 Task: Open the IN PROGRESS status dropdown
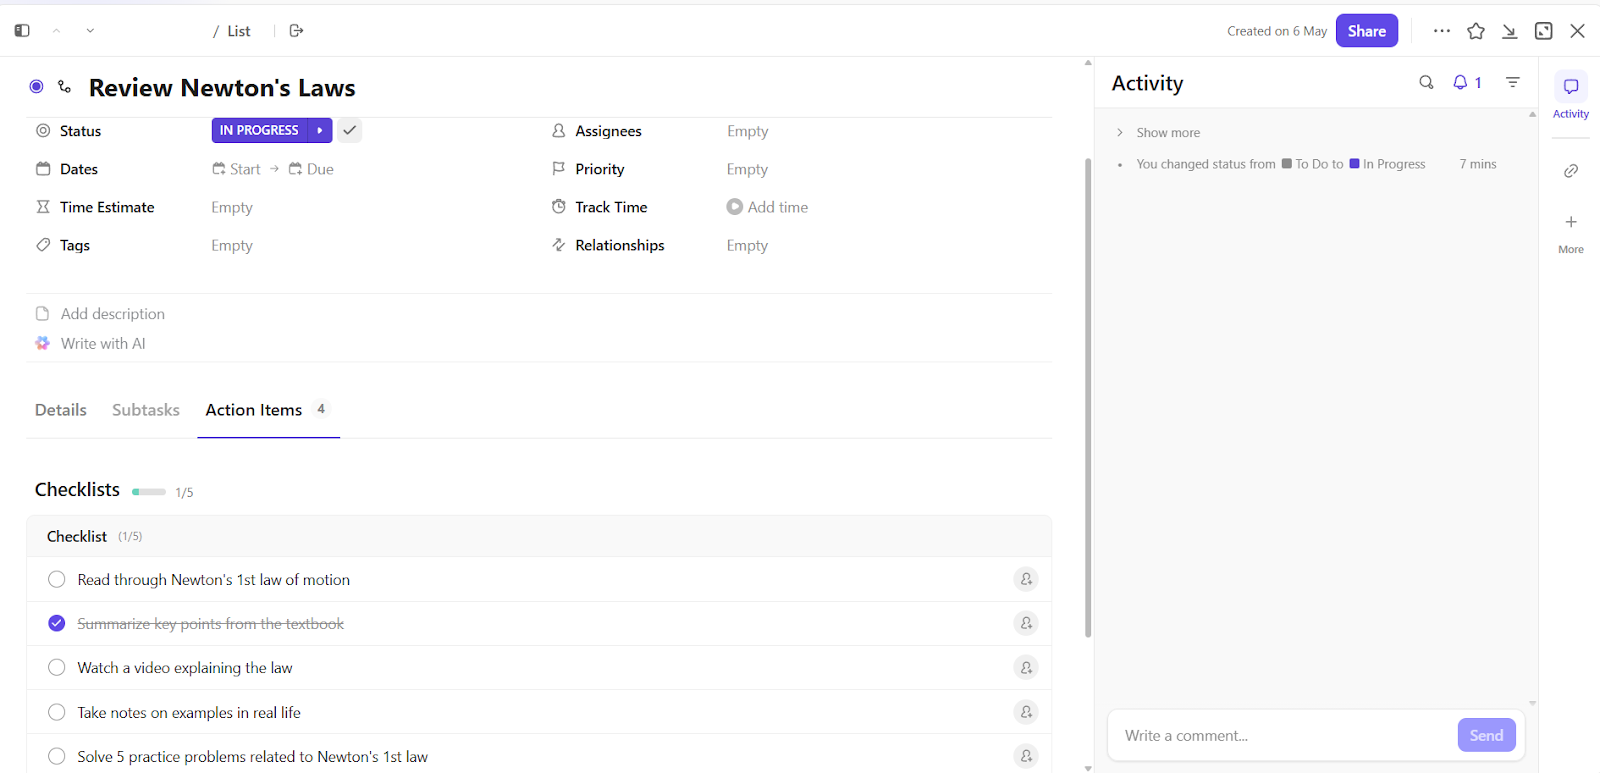coord(260,131)
